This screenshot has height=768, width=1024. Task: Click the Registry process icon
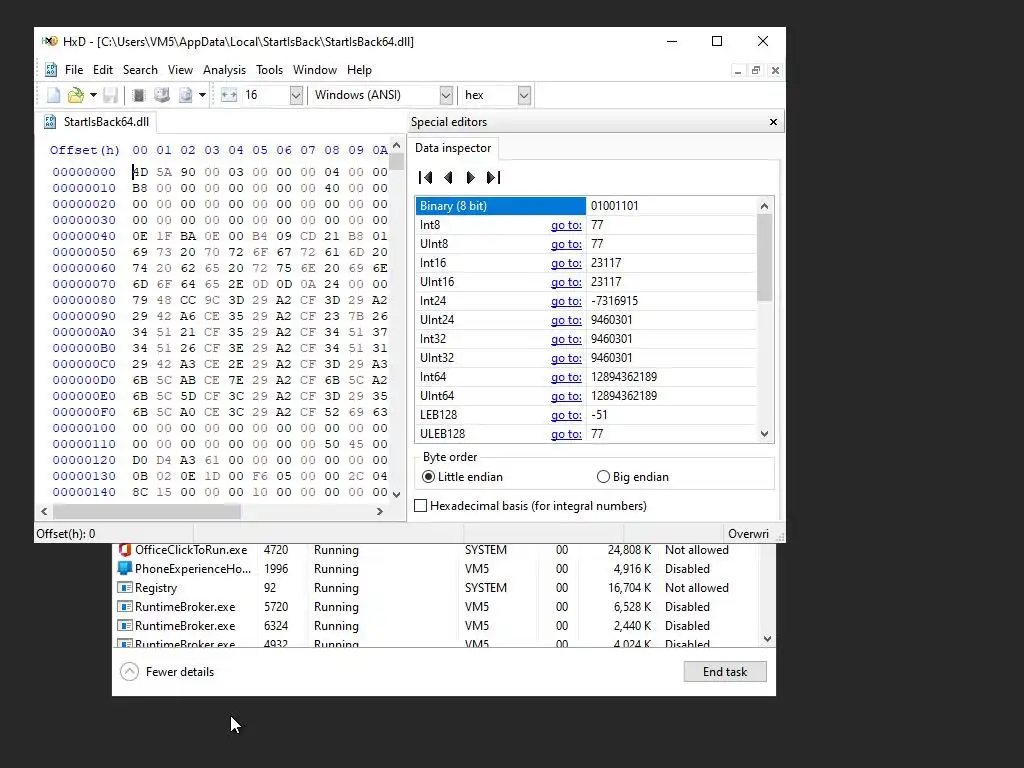pos(125,588)
